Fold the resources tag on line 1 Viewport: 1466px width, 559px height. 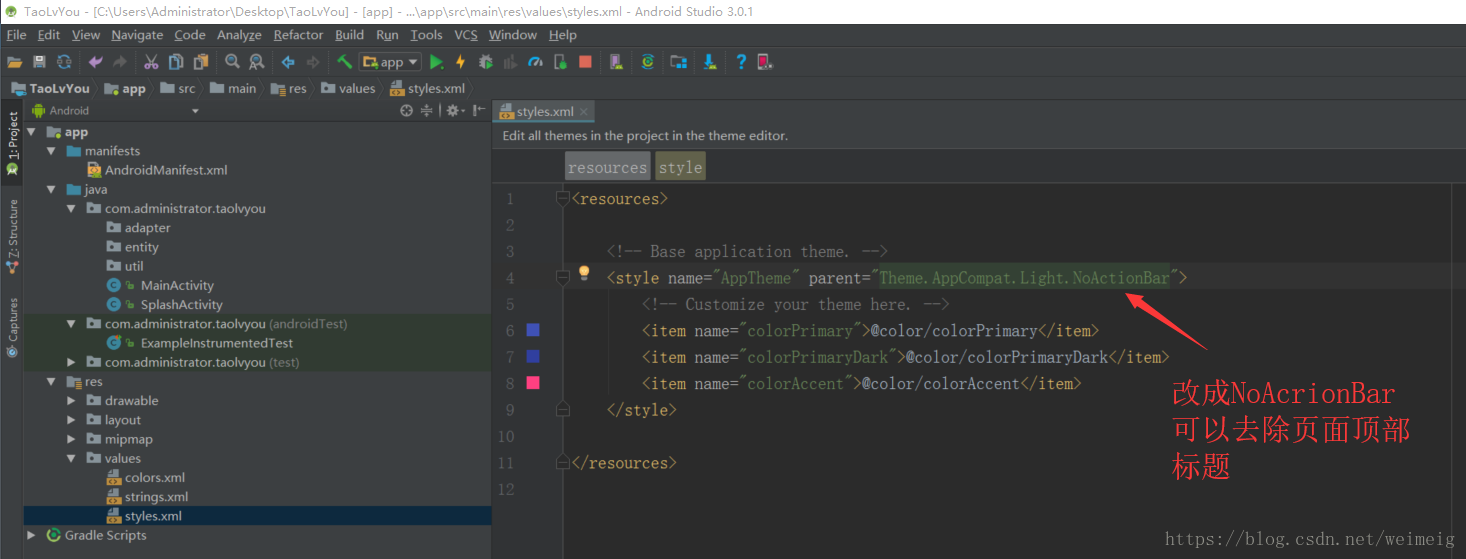click(562, 199)
